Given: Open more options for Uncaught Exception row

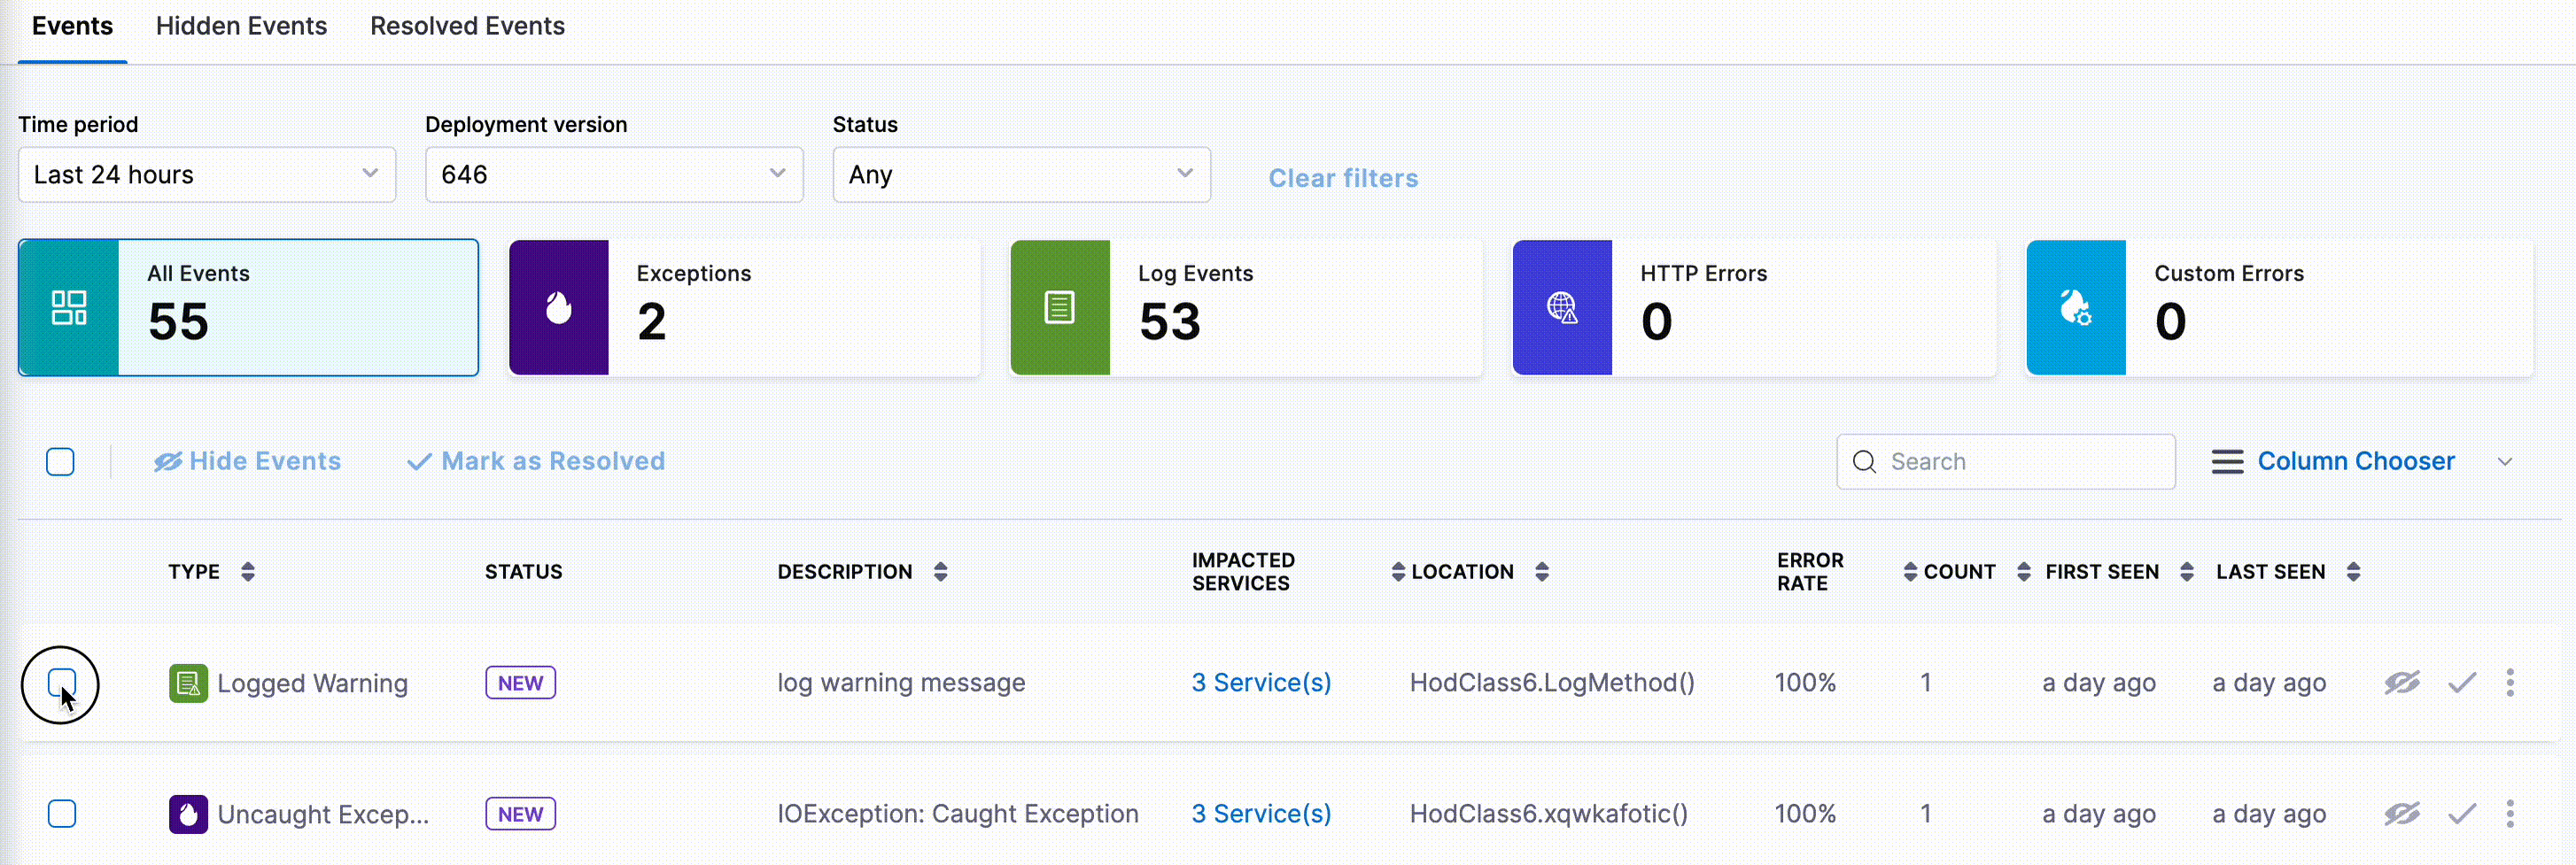Looking at the screenshot, I should click(x=2510, y=814).
